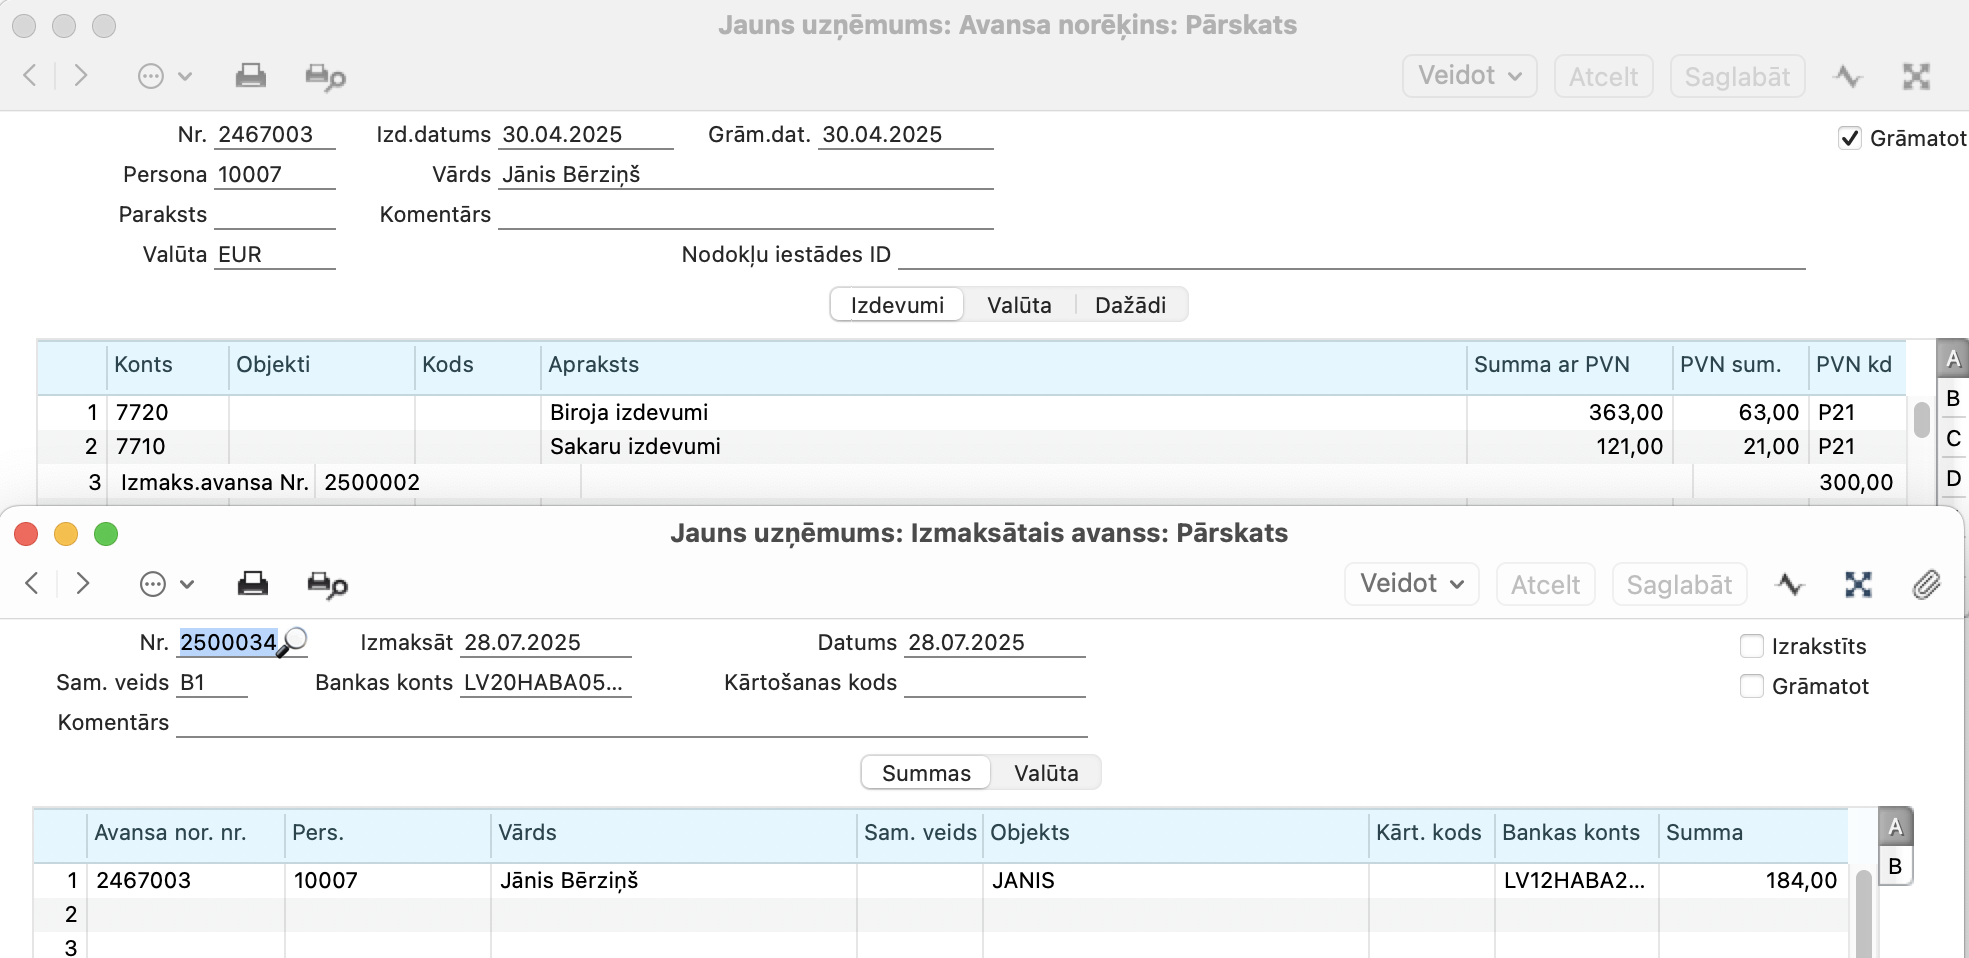Click the Datums field 28.07.2025
This screenshot has height=958, width=1969.
(x=995, y=642)
